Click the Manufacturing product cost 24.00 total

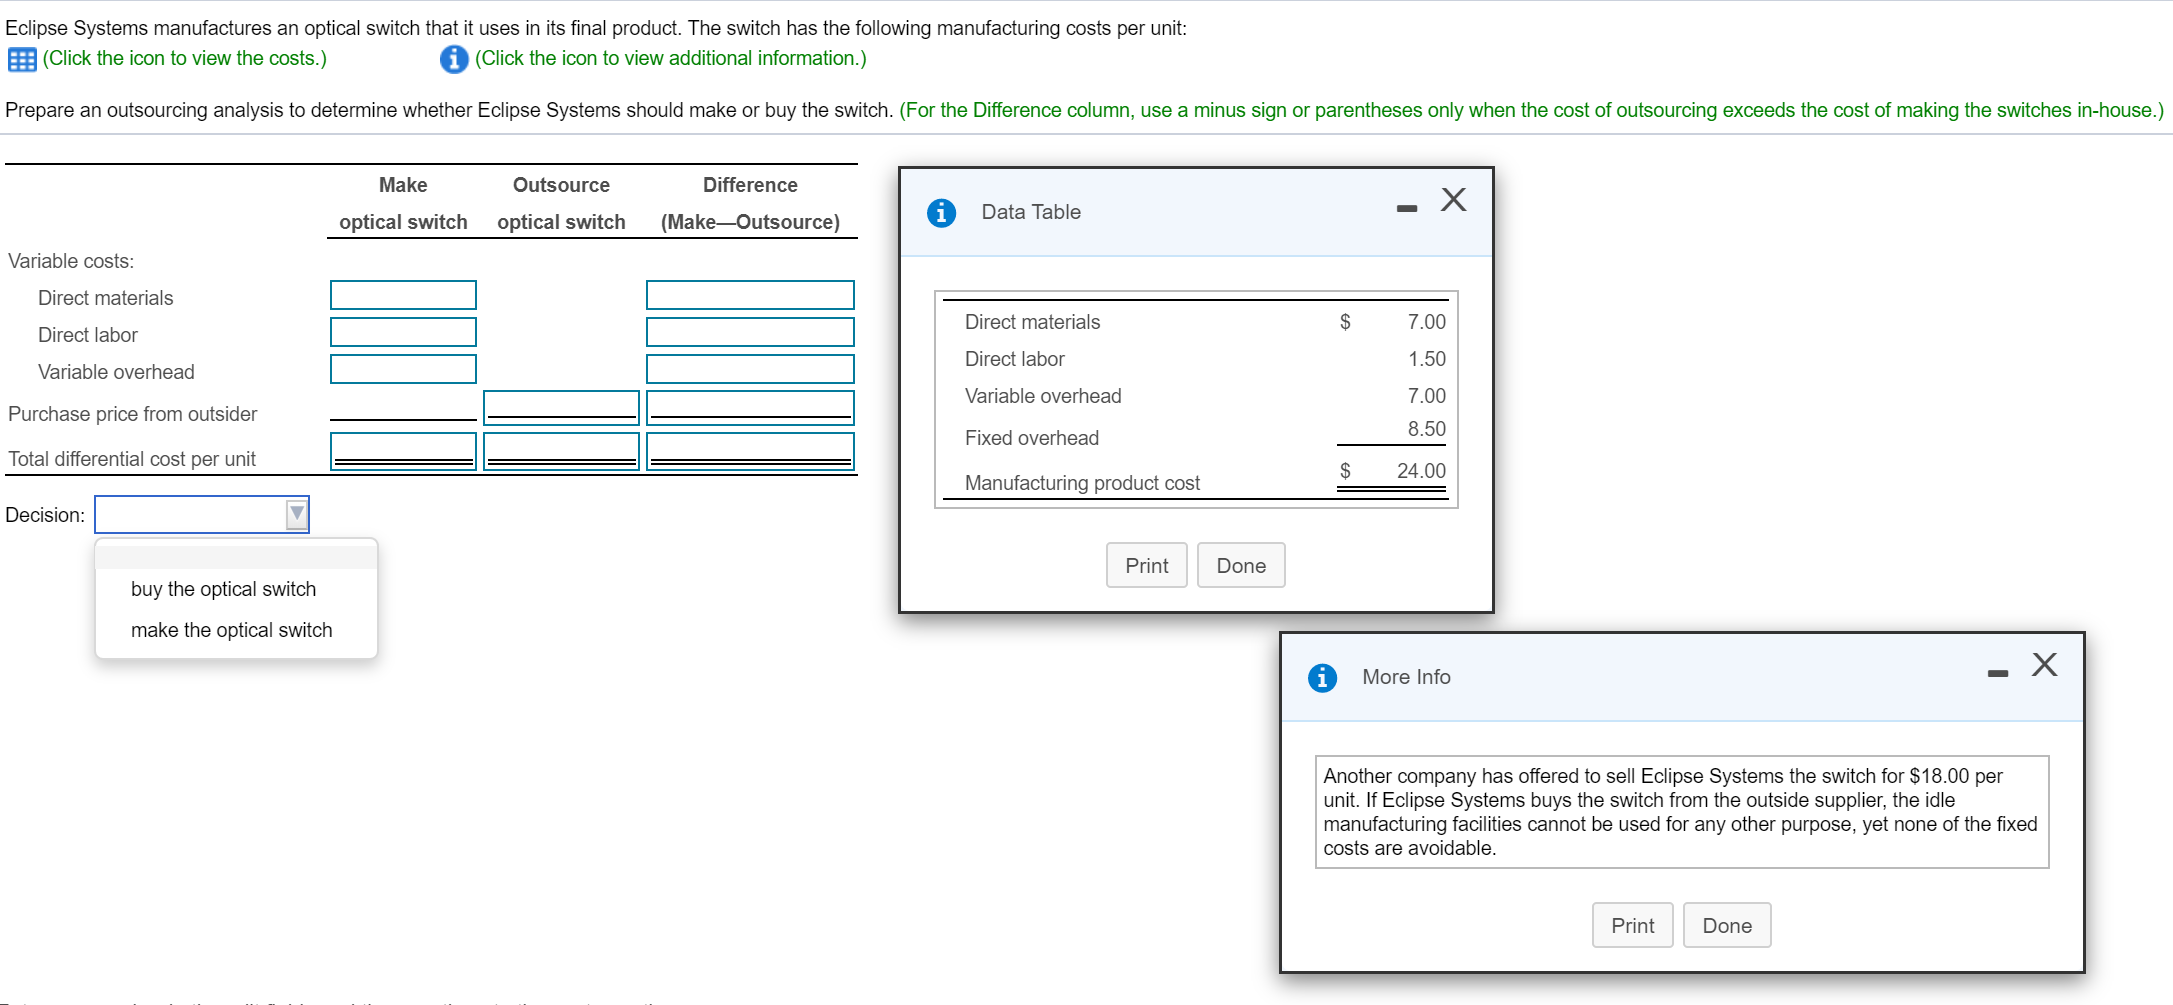(x=1421, y=471)
